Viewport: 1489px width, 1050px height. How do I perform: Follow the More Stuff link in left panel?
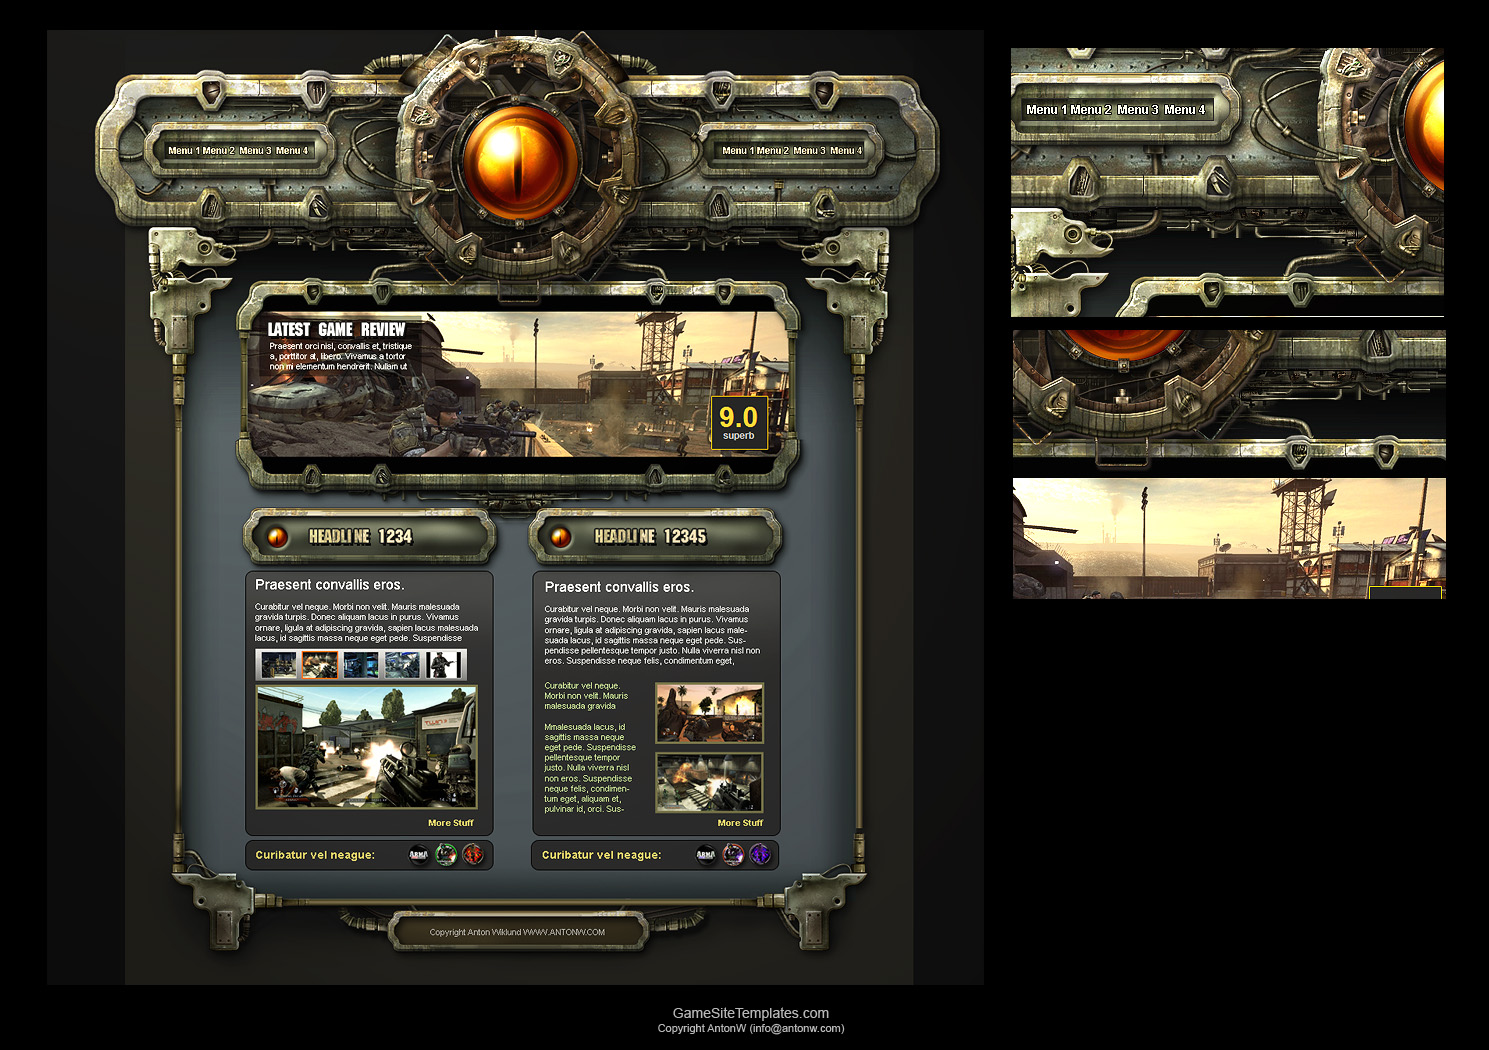coord(450,823)
